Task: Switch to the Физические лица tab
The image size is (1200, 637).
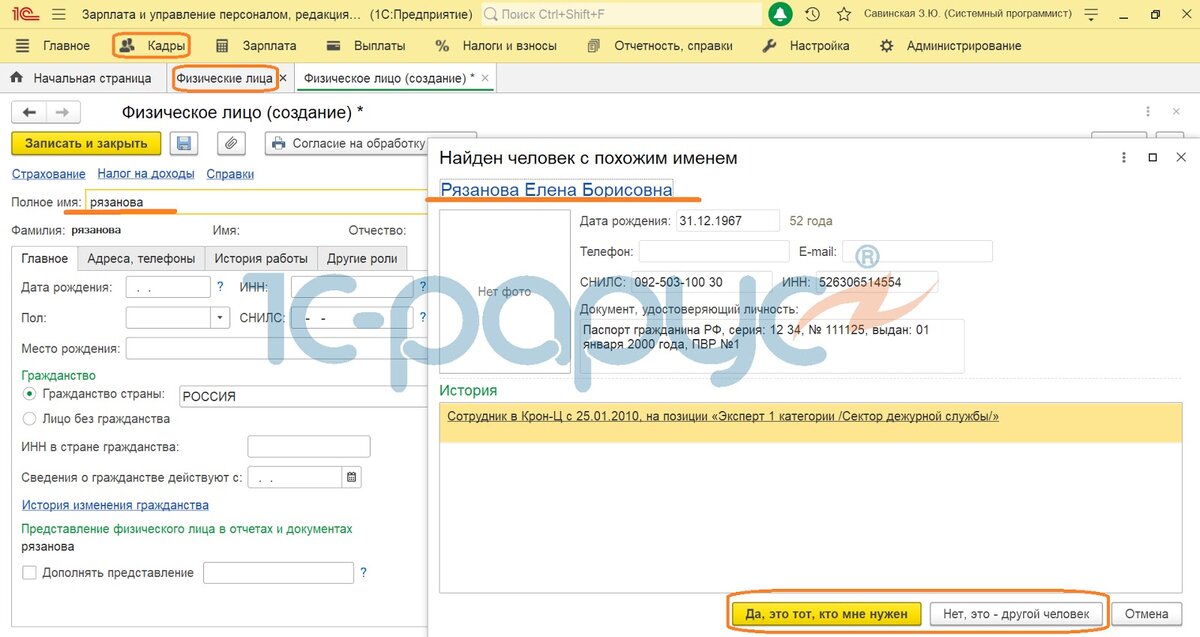Action: (x=224, y=78)
